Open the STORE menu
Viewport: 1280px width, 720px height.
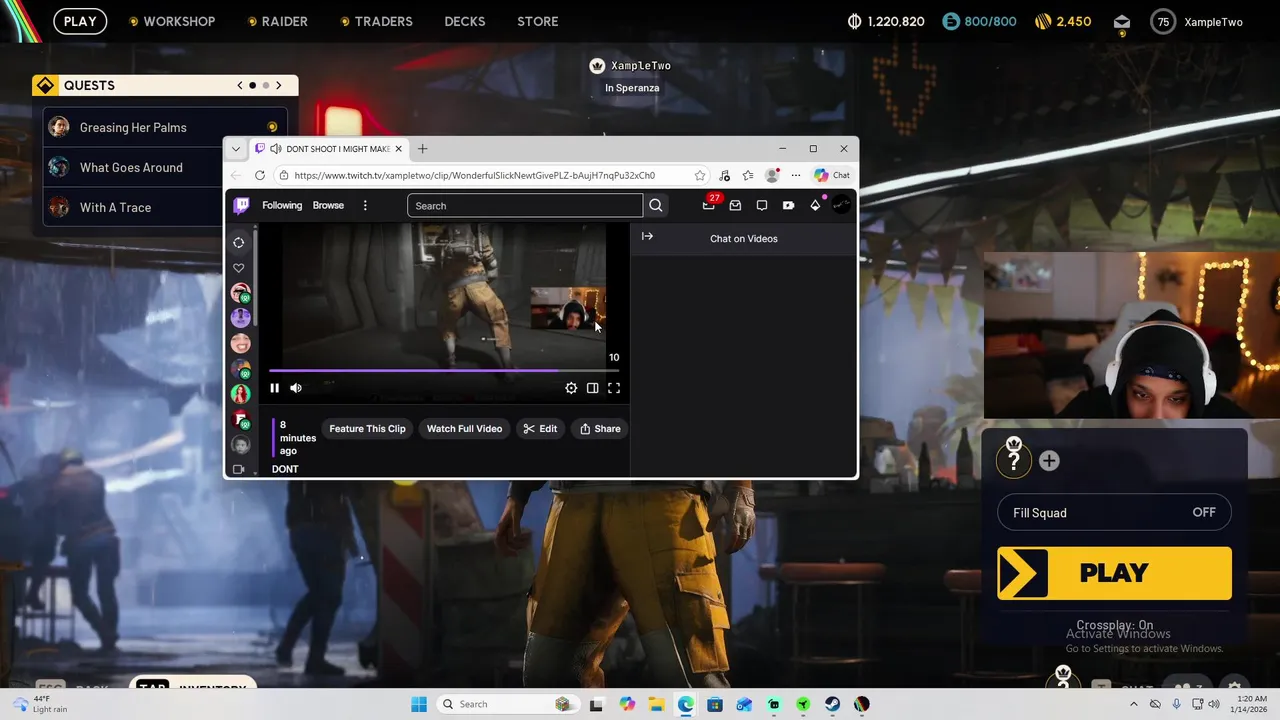(538, 21)
